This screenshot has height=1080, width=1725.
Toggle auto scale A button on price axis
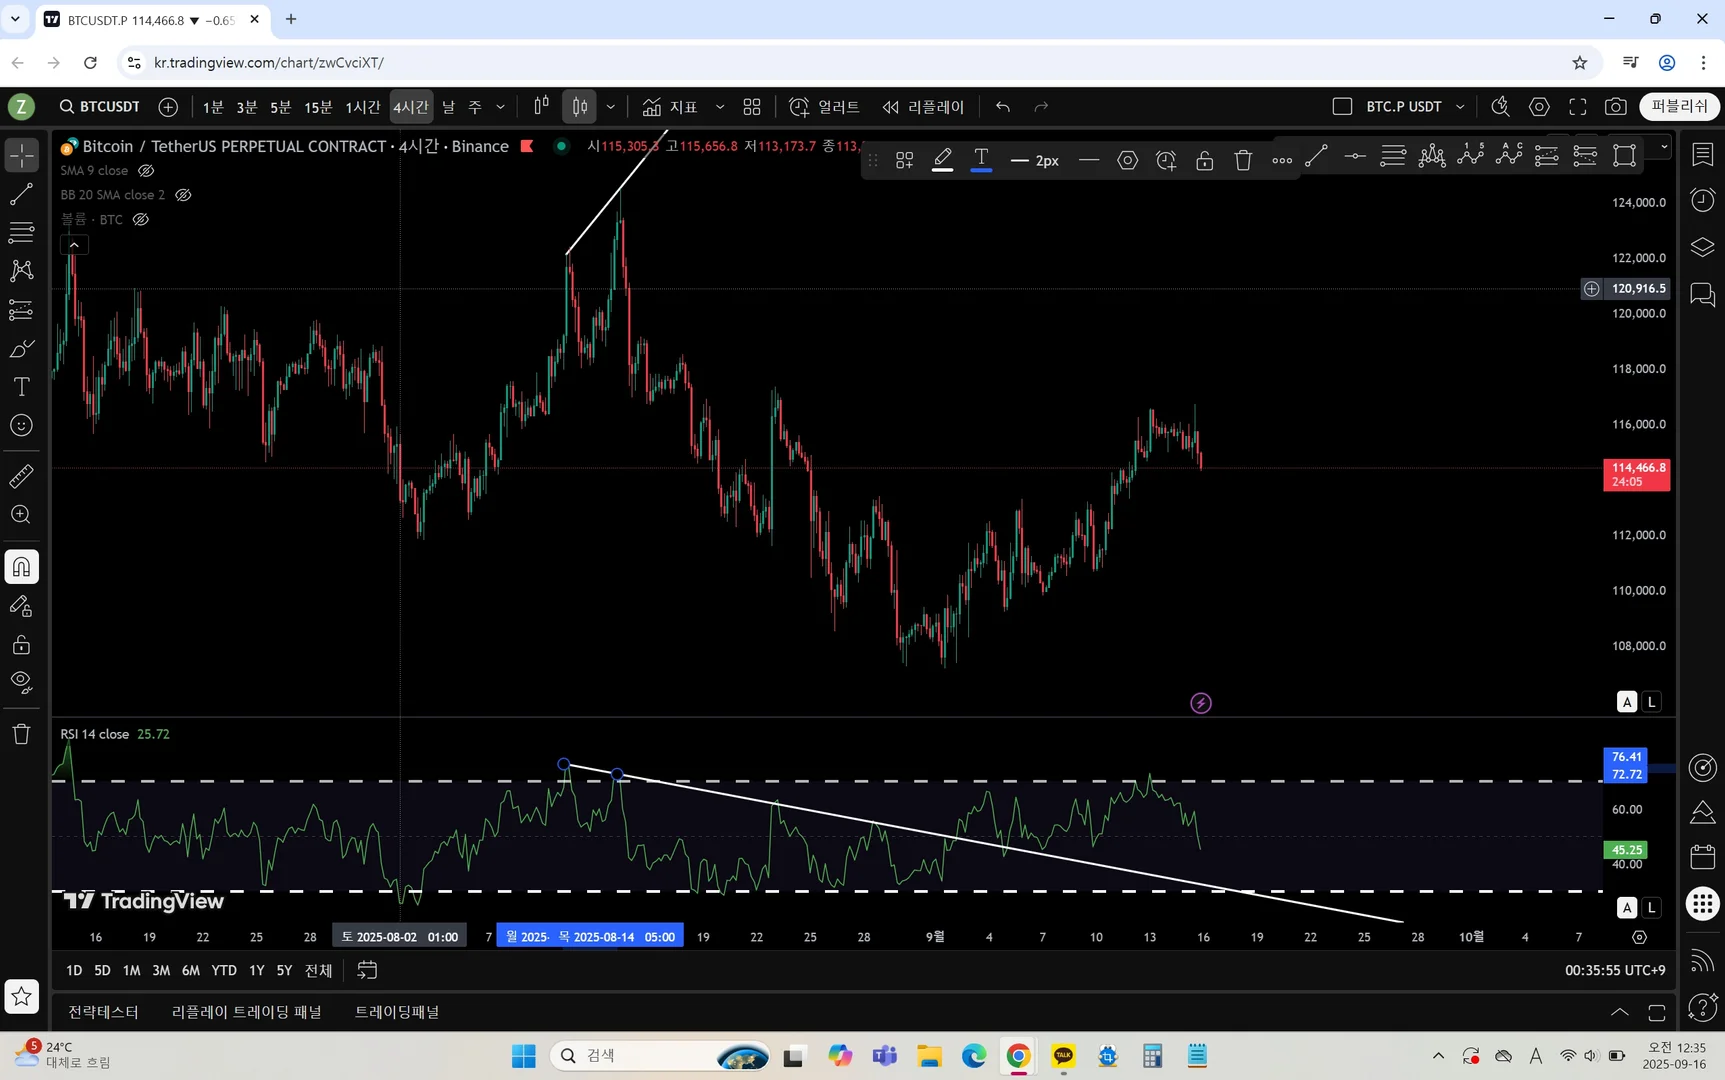pyautogui.click(x=1627, y=702)
